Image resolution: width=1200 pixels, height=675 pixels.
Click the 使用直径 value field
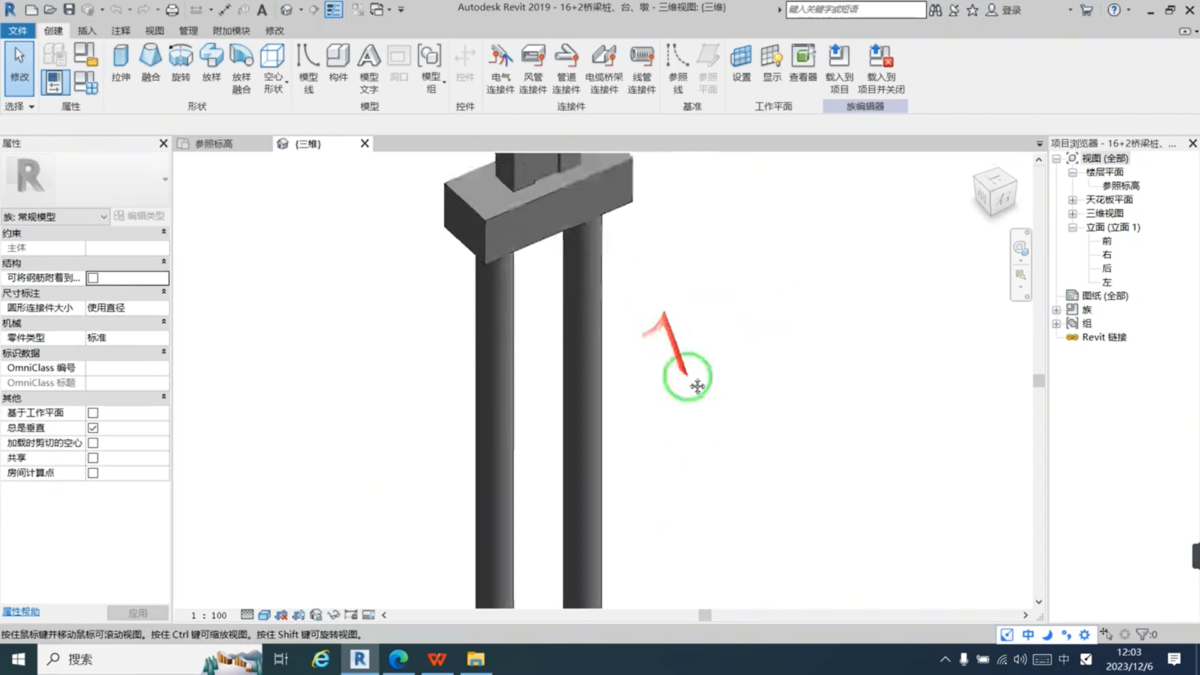pyautogui.click(x=127, y=308)
